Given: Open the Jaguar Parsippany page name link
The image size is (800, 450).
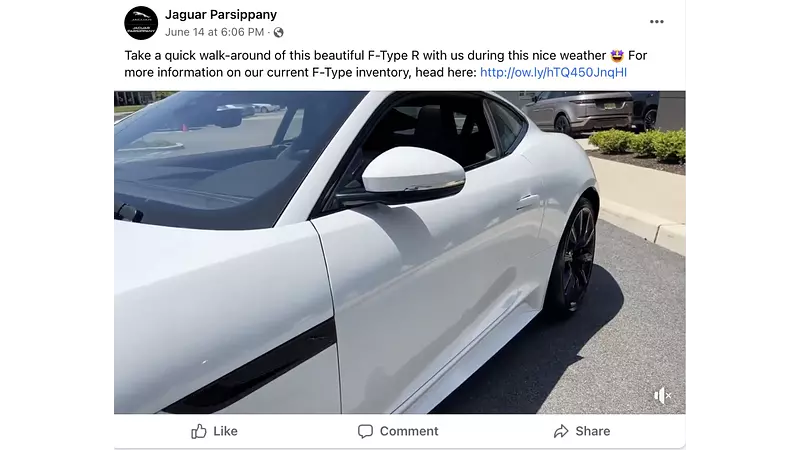Looking at the screenshot, I should pos(221,14).
